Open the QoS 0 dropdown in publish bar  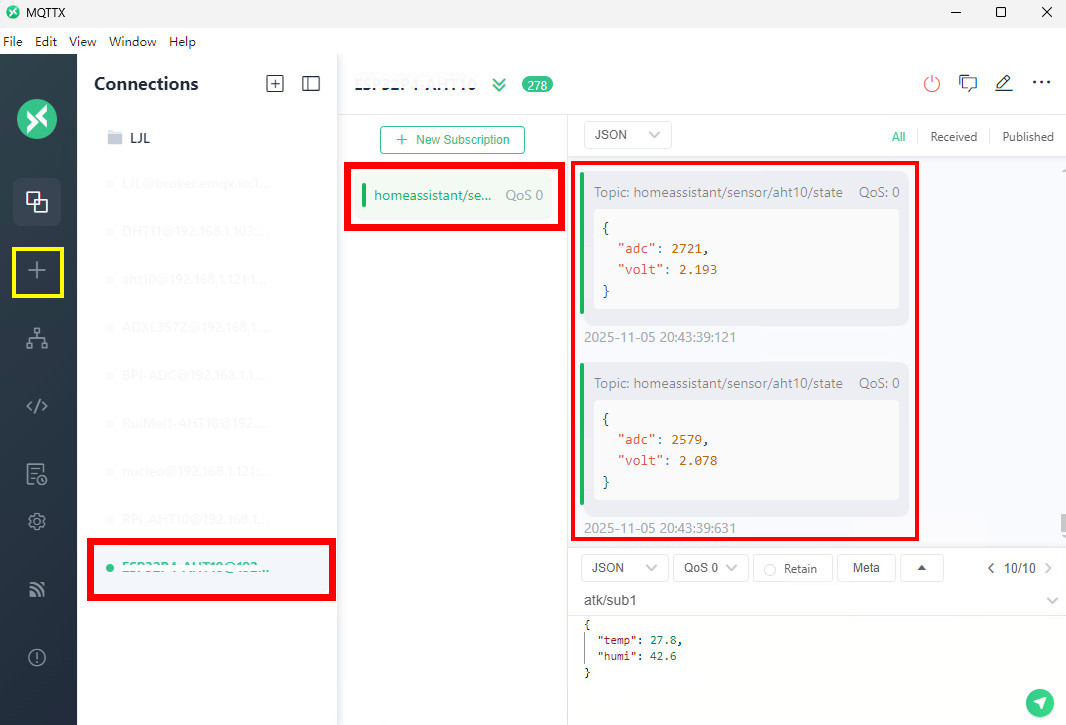(x=710, y=568)
